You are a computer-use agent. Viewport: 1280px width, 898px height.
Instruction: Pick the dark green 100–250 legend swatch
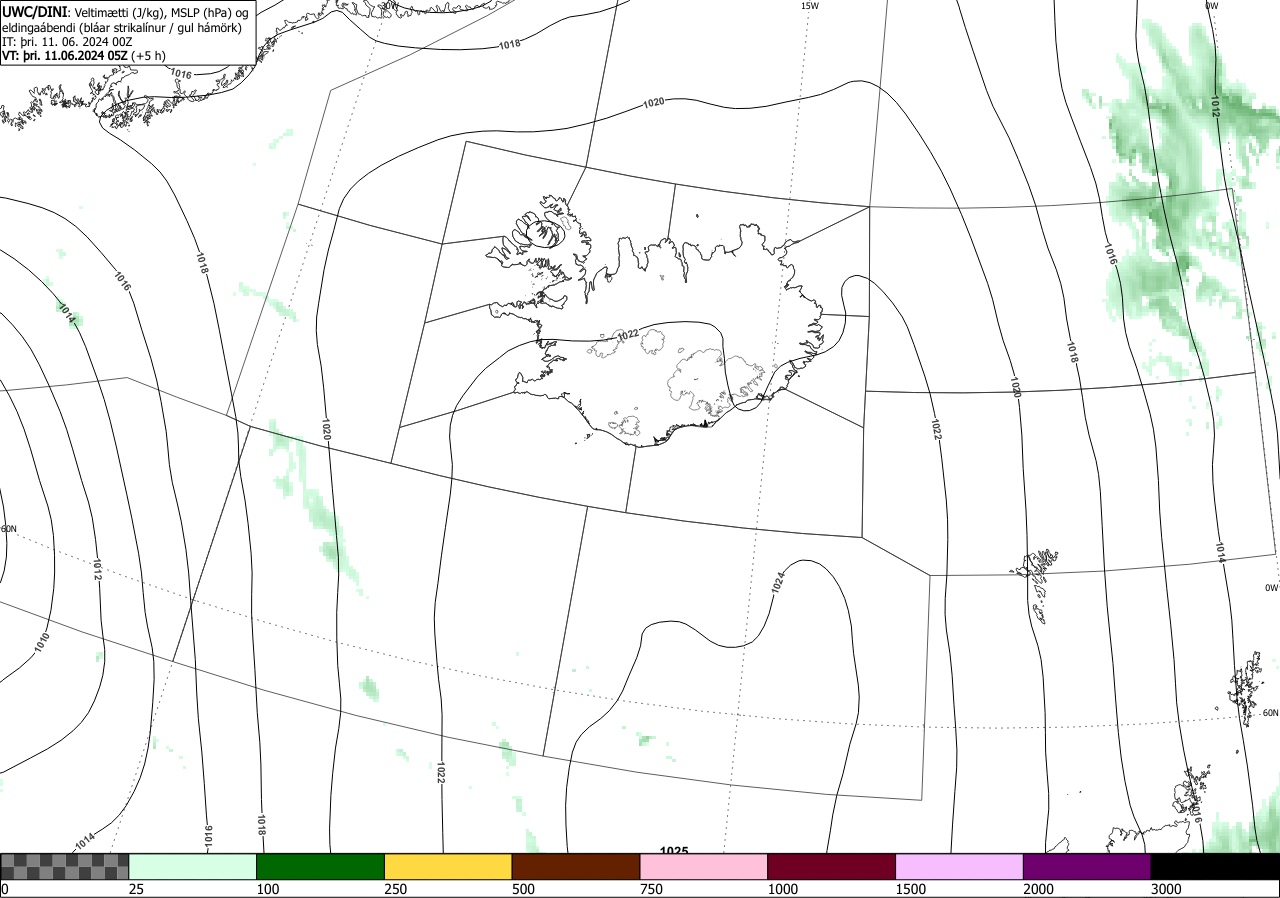click(x=321, y=866)
